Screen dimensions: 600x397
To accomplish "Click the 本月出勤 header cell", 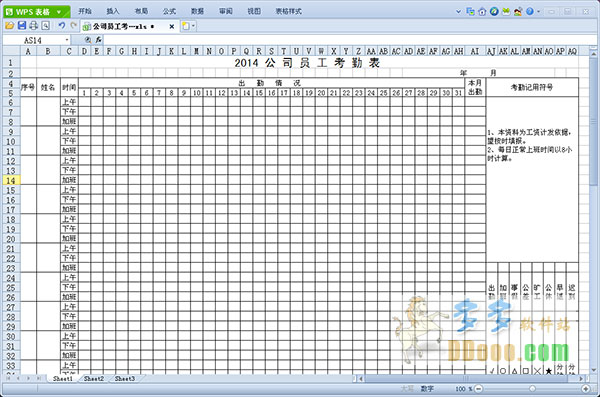I will pos(475,87).
